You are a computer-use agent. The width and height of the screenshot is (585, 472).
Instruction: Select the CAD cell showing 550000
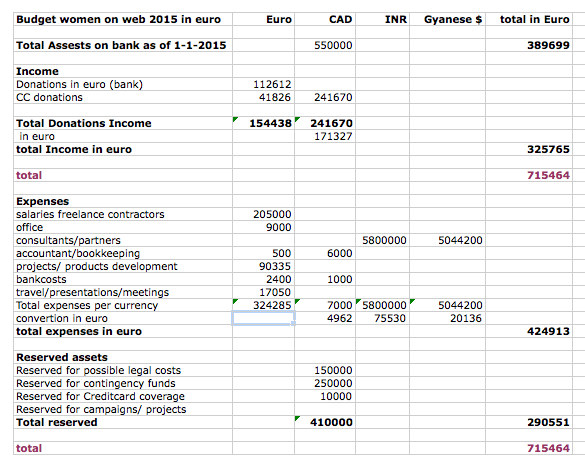325,45
